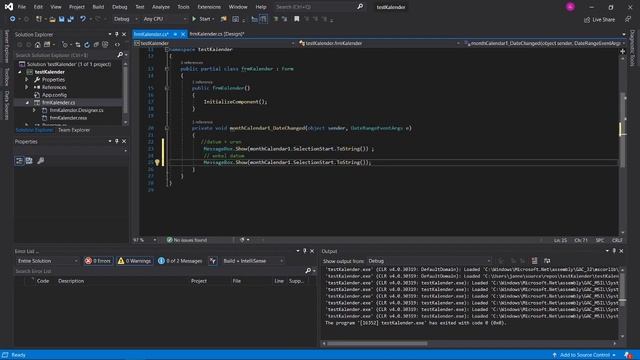Open the File menu
The height and width of the screenshot is (360, 640).
(22, 7)
